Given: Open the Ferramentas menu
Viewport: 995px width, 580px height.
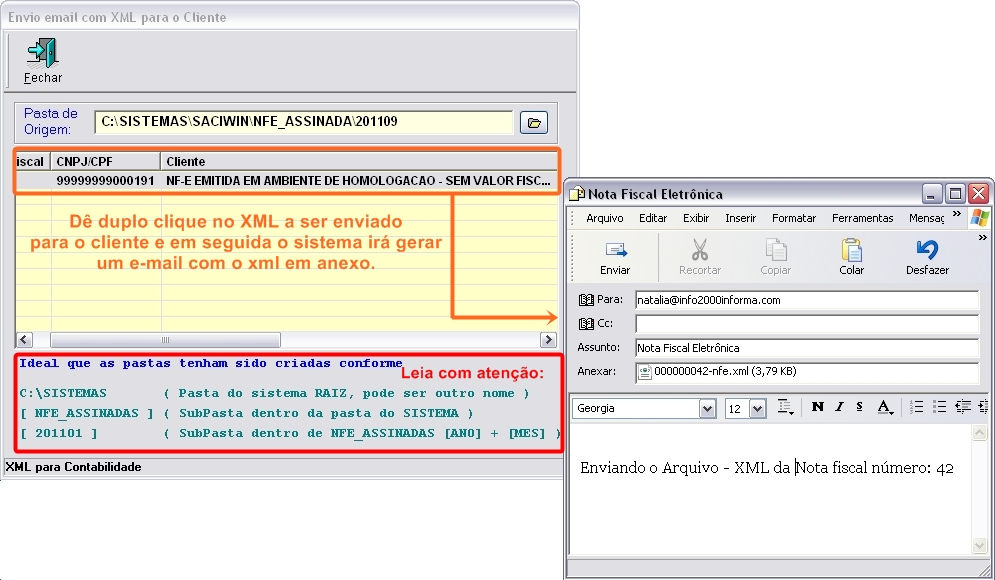Looking at the screenshot, I should (x=862, y=218).
